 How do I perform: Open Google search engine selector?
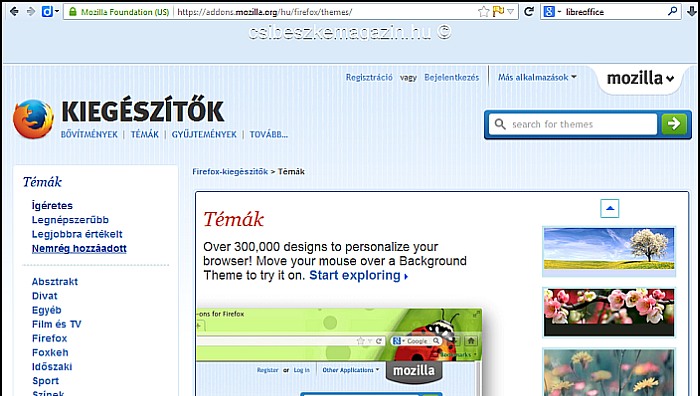(x=552, y=12)
